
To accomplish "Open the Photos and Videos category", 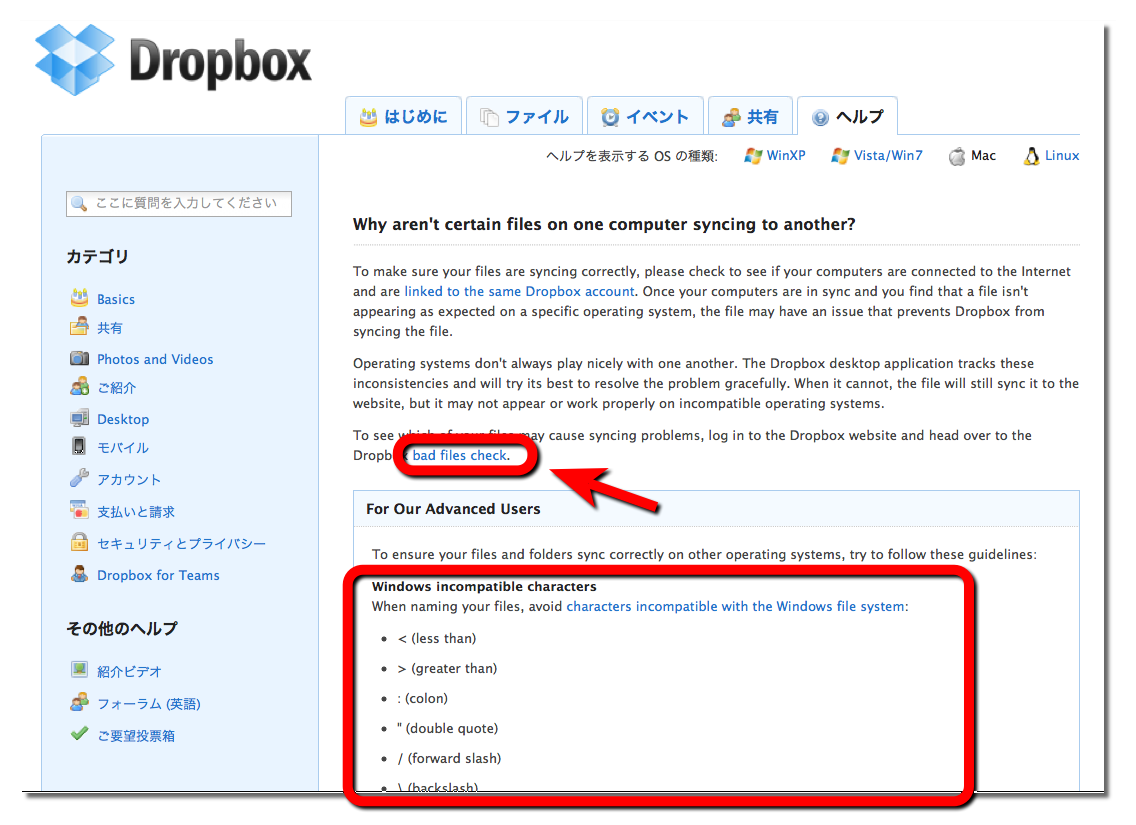I will coord(155,359).
